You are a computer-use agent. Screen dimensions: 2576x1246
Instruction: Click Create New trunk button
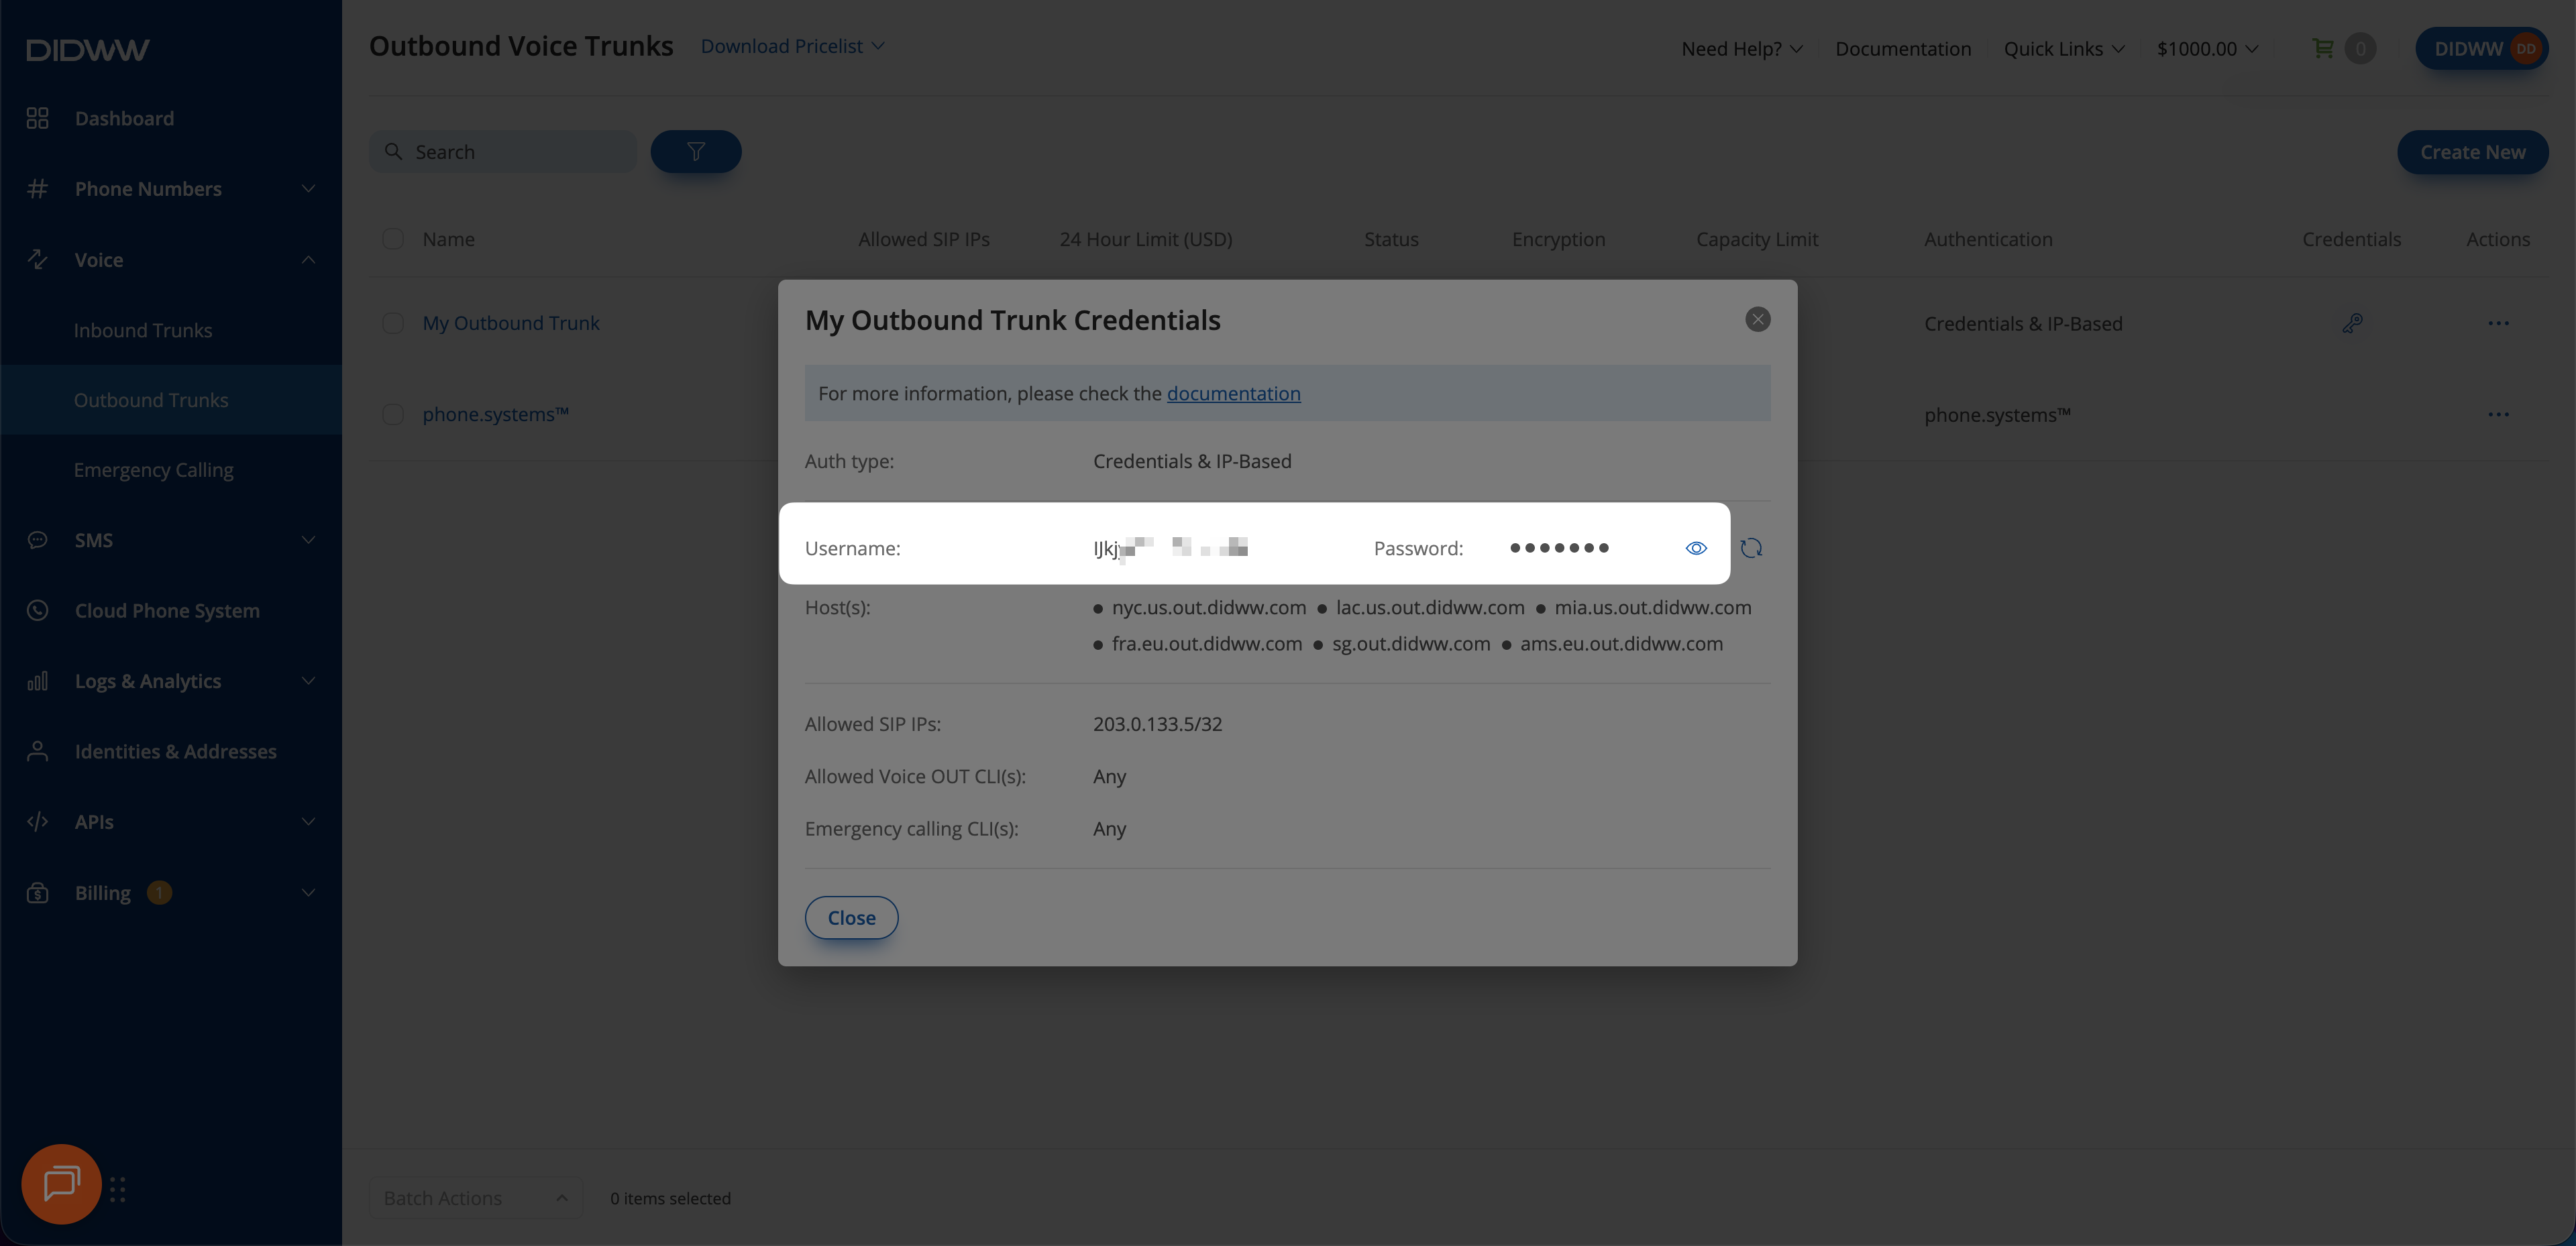(x=2472, y=152)
